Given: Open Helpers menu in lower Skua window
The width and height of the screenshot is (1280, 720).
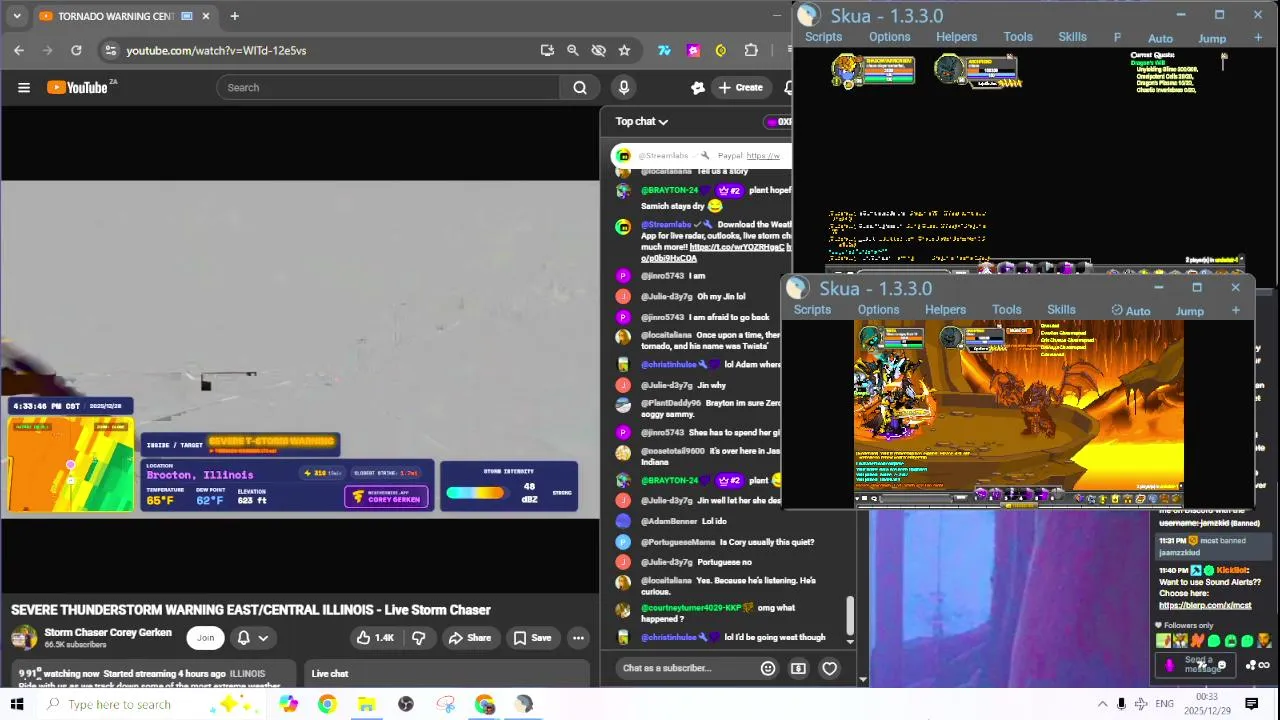Looking at the screenshot, I should pyautogui.click(x=946, y=310).
